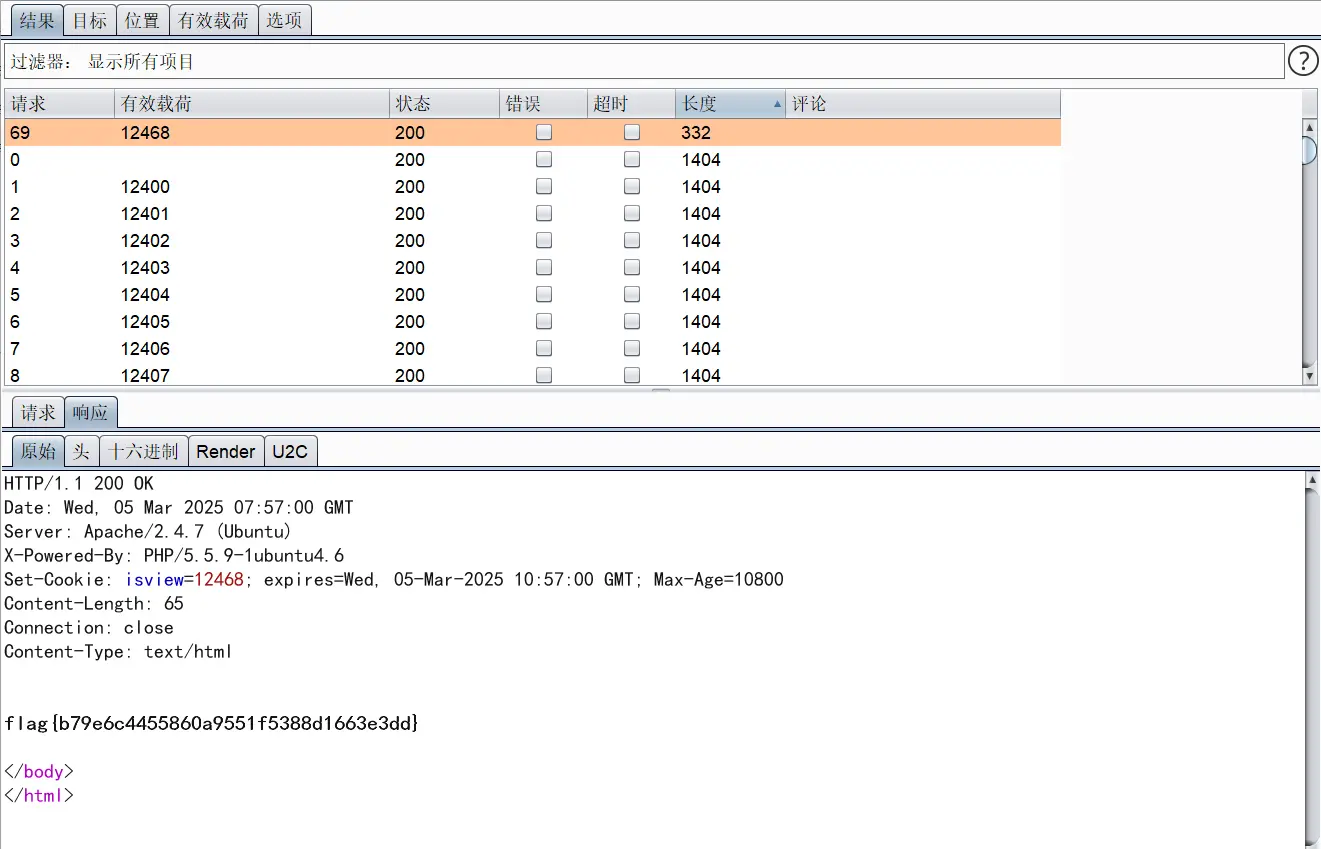This screenshot has height=849, width=1321.
Task: Click the help question mark icon
Action: tap(1302, 61)
